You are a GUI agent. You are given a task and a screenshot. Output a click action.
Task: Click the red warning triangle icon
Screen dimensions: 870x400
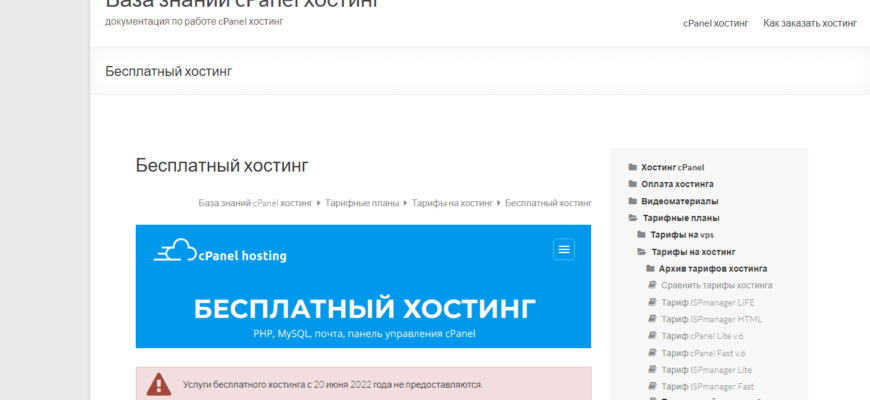tap(159, 384)
